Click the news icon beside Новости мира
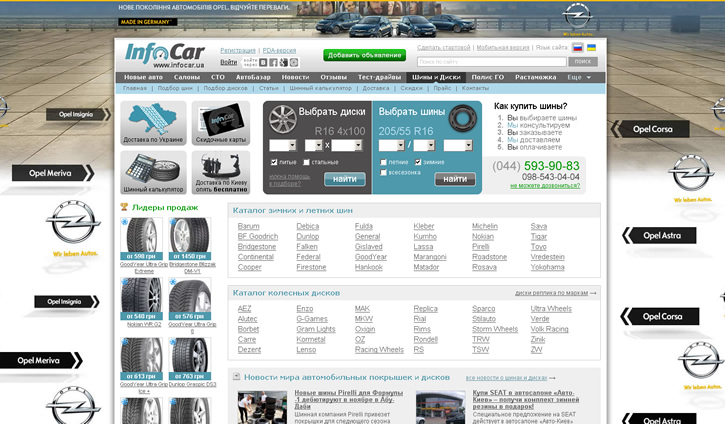Viewport: 725px width, 424px height. point(236,377)
